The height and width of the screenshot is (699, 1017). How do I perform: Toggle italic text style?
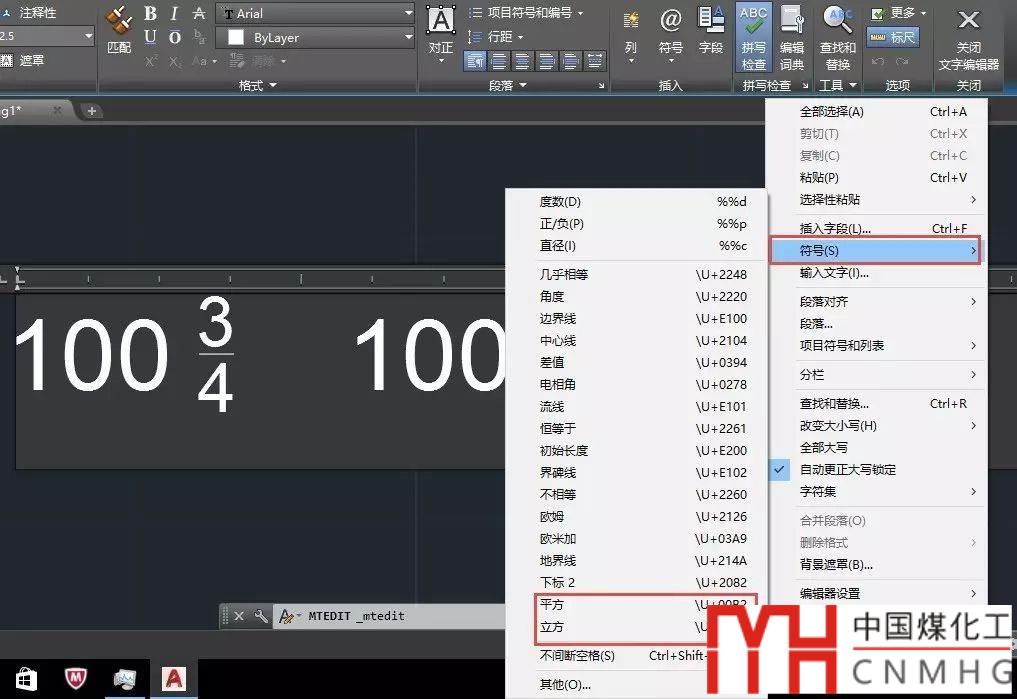click(174, 14)
